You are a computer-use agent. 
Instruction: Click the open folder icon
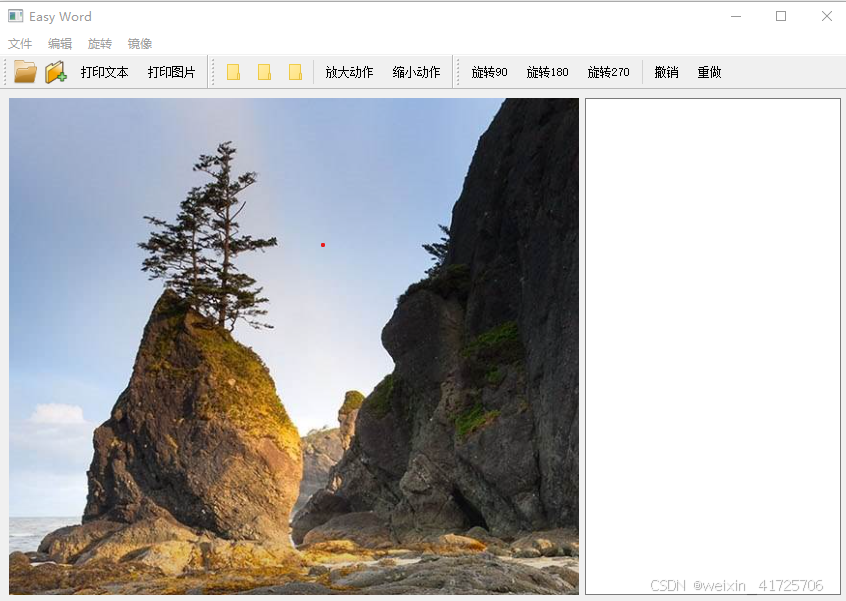point(25,72)
